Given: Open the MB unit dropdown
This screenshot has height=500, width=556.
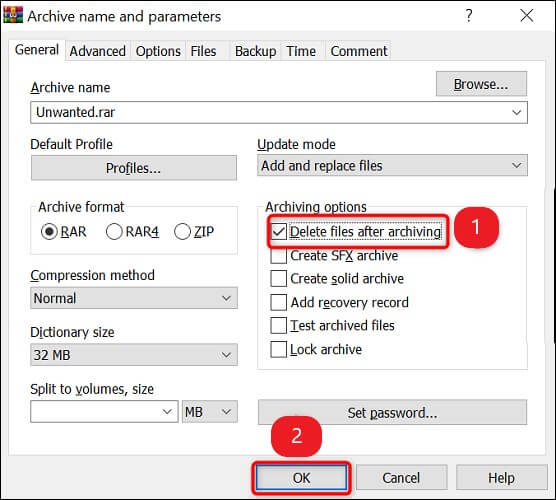Looking at the screenshot, I should (210, 412).
